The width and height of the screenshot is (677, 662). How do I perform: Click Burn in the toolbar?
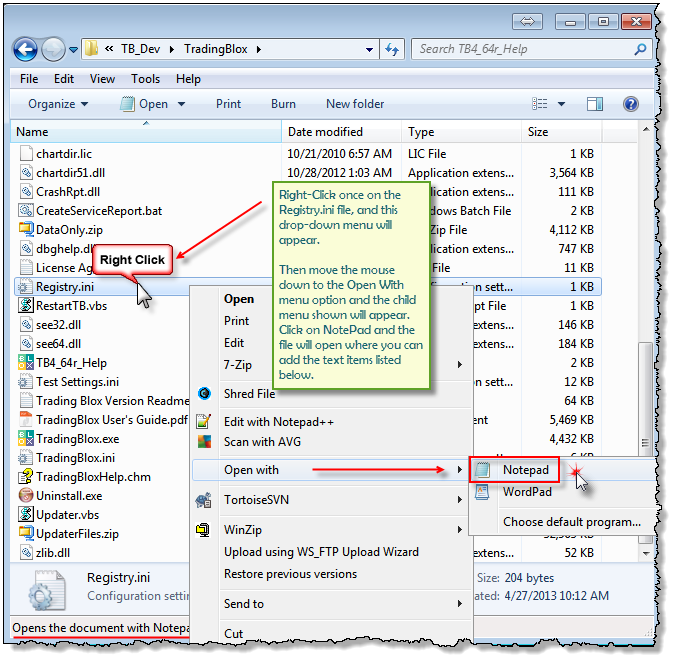(283, 104)
